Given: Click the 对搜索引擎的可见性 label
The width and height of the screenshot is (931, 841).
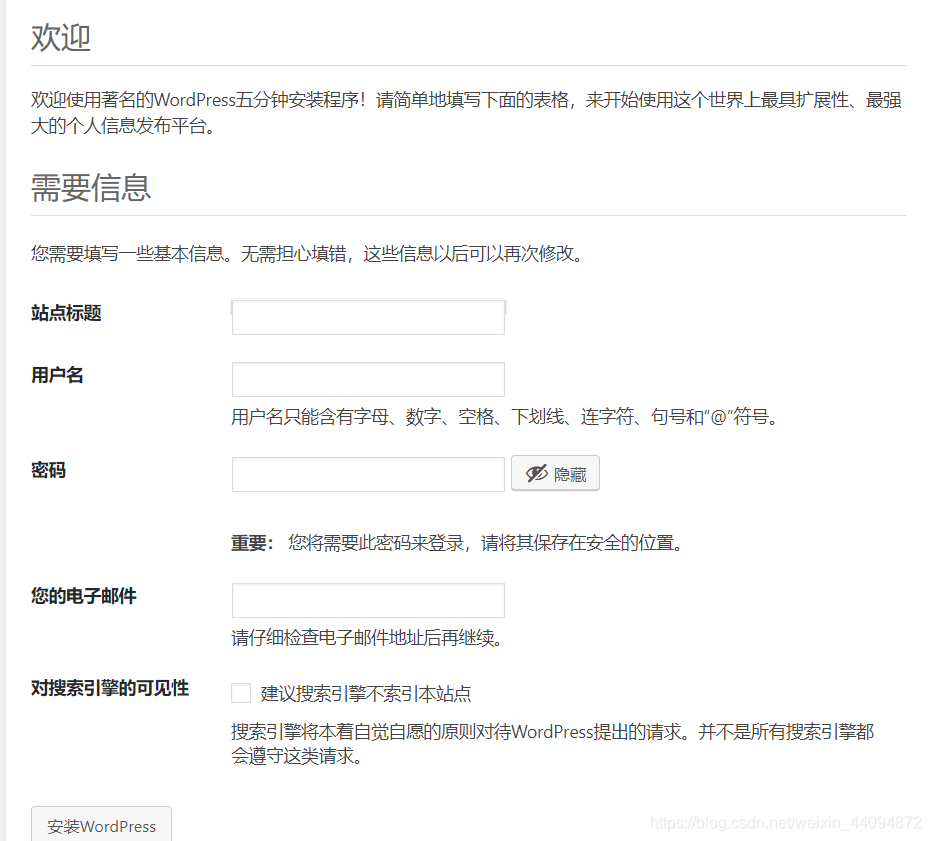Looking at the screenshot, I should point(110,688).
